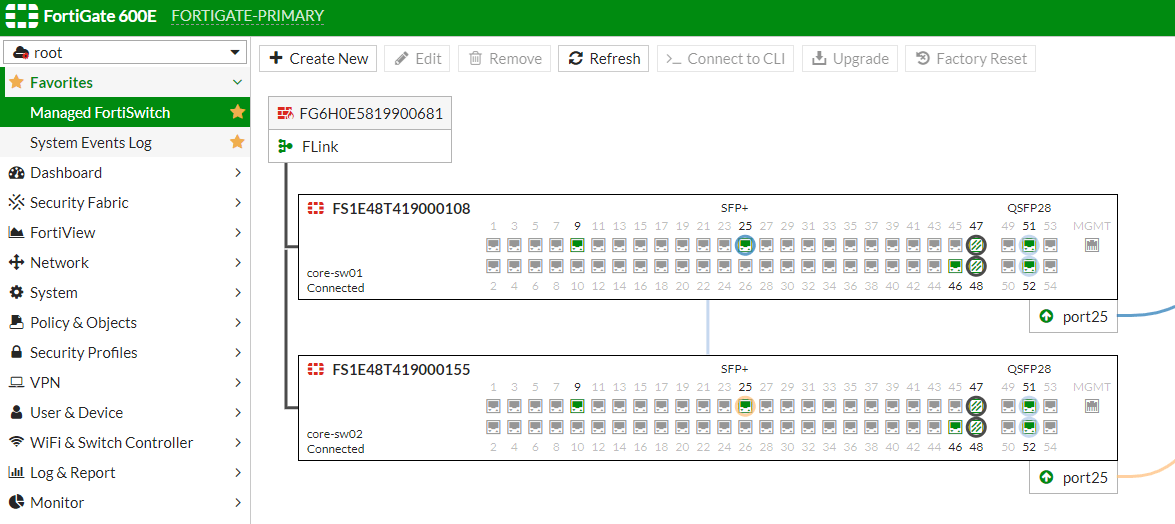Screen dimensions: 1175x524
Task: Click the Policy & Objects icon
Action: click(x=16, y=322)
